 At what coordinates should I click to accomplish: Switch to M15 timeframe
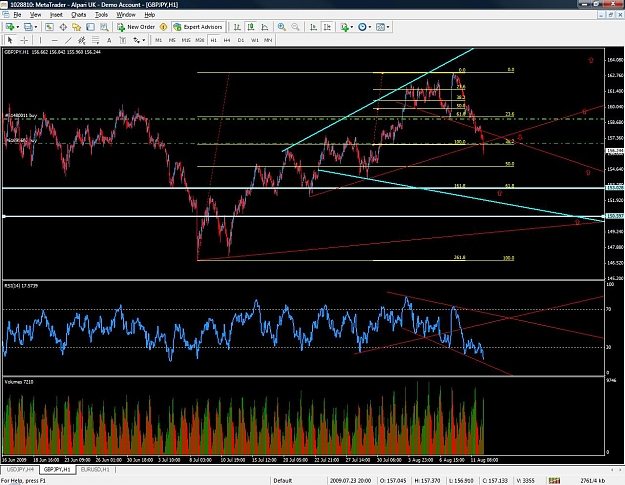186,40
